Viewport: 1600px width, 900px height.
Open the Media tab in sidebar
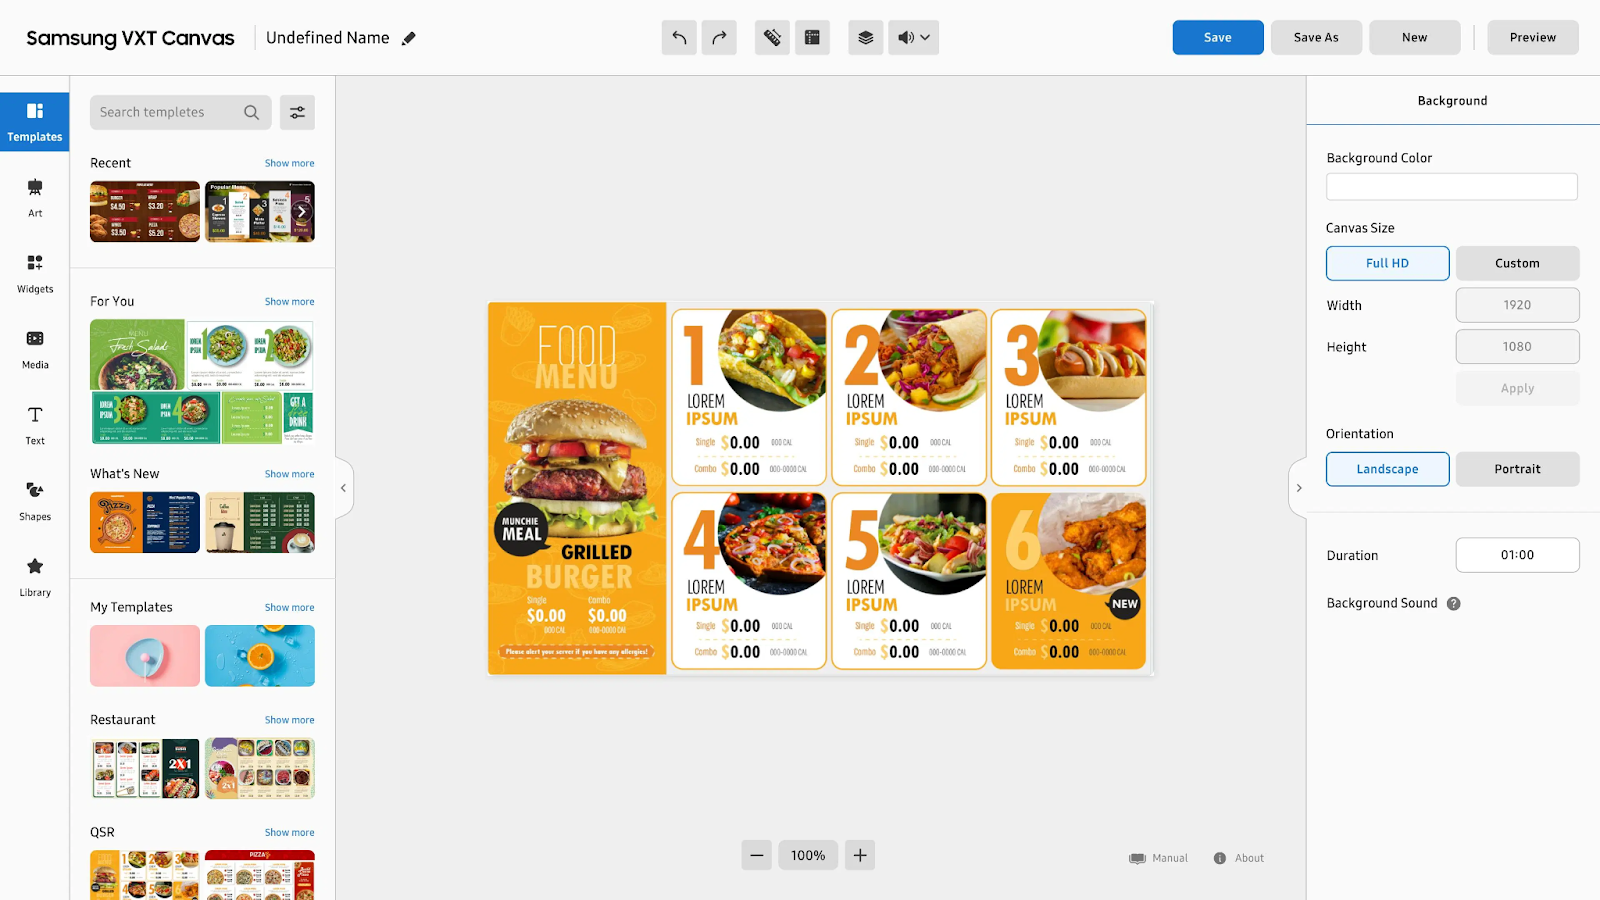(x=35, y=349)
